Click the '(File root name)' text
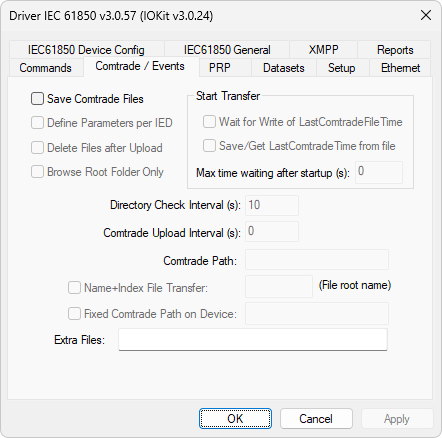 click(x=355, y=285)
